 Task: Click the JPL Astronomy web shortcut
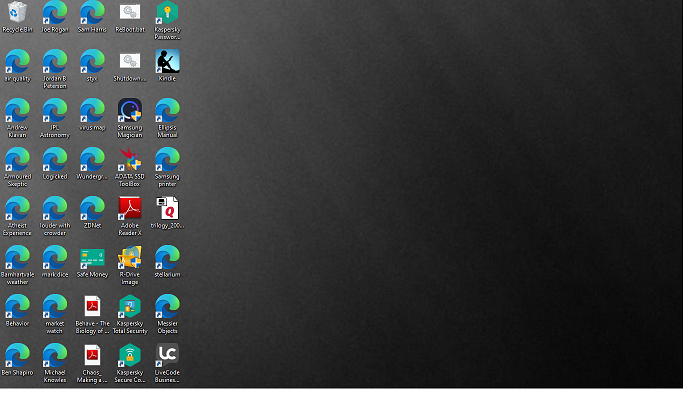[x=55, y=110]
